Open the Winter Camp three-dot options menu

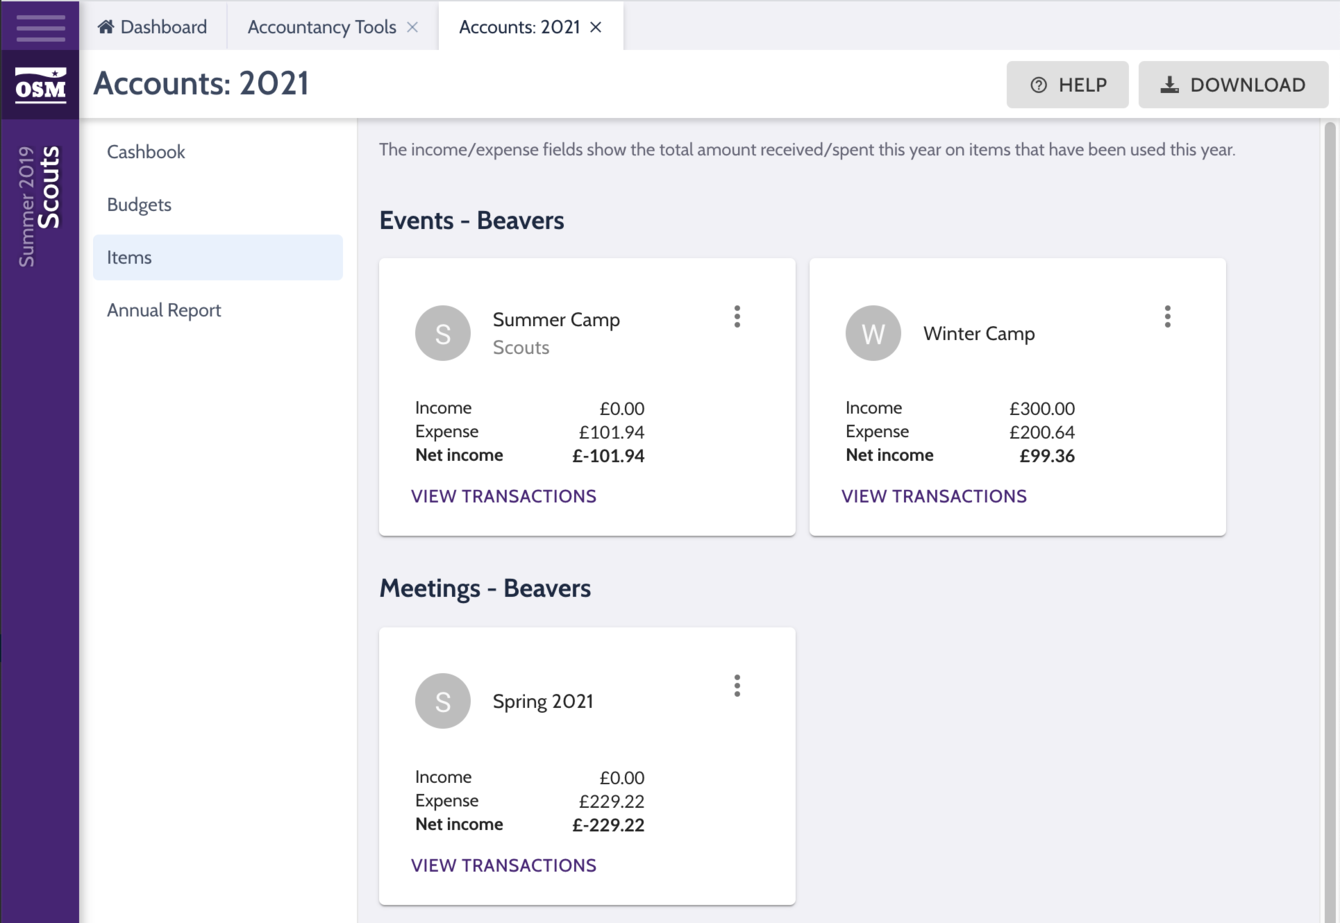1167,316
